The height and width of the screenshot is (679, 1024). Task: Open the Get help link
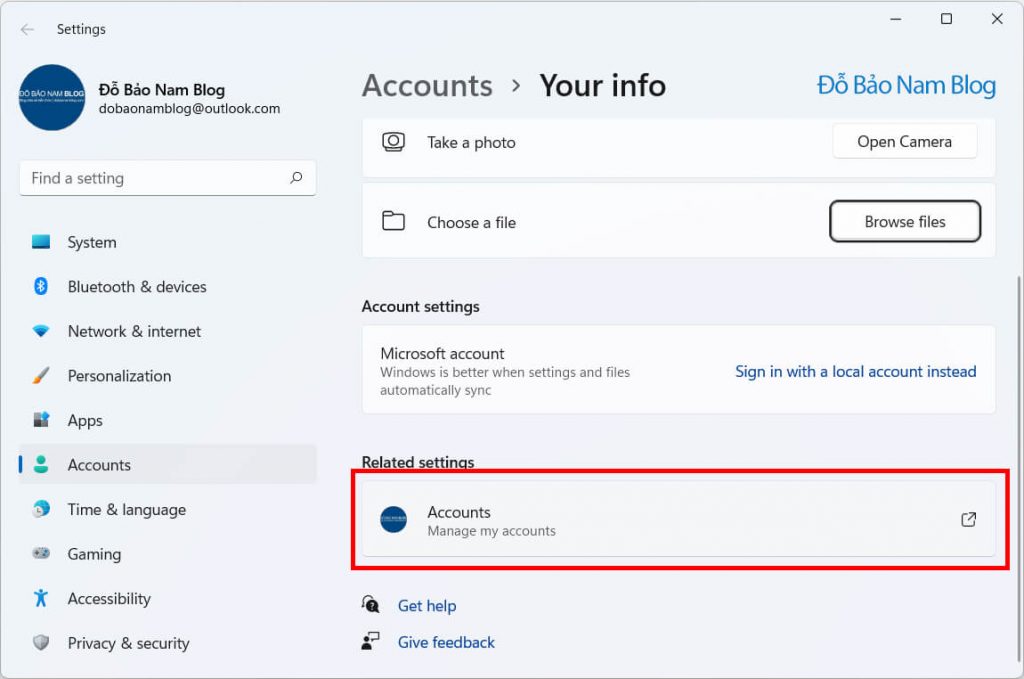click(427, 606)
